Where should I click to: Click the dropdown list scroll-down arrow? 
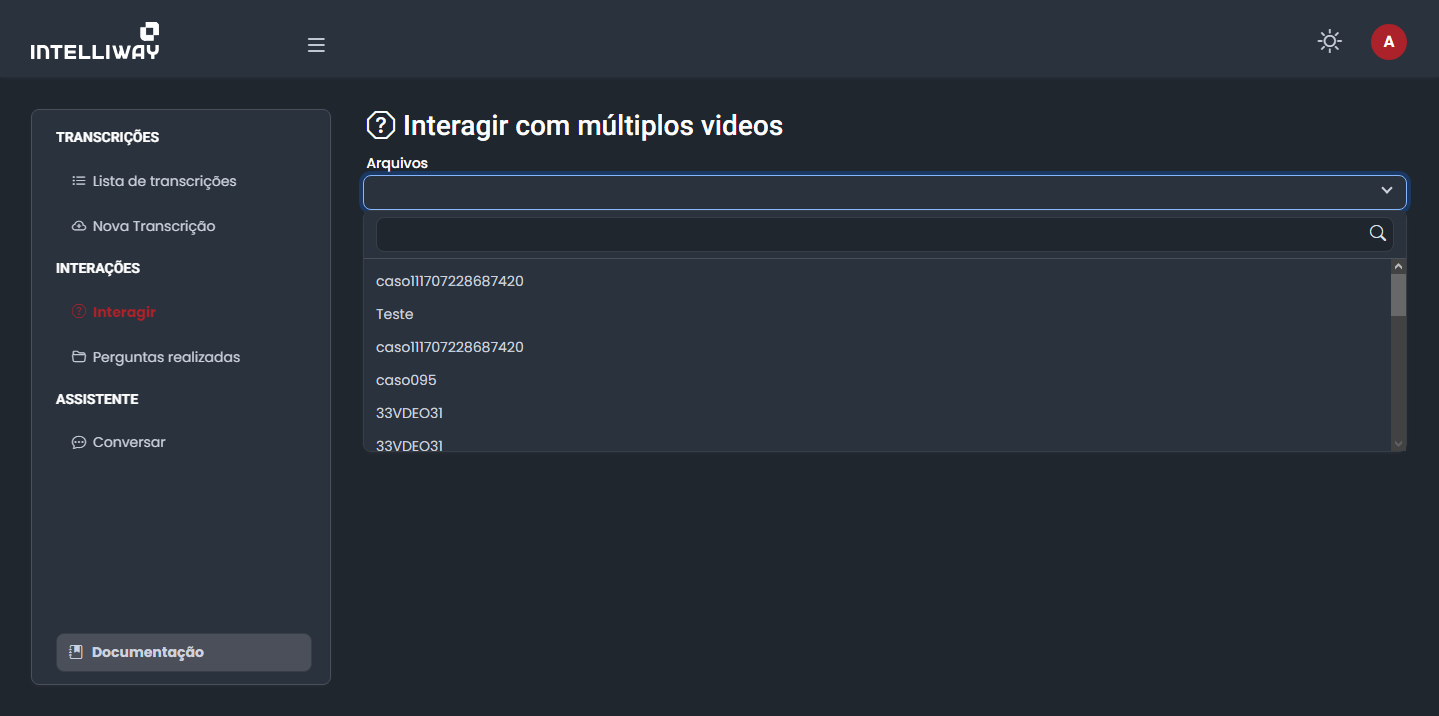pyautogui.click(x=1398, y=443)
